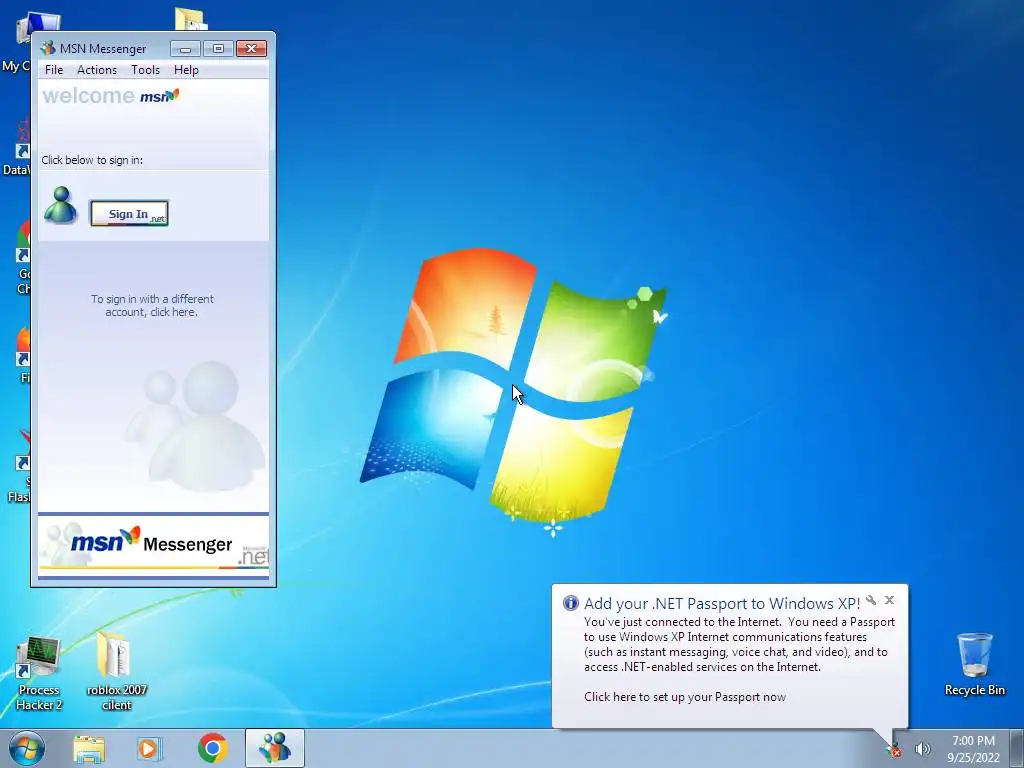Viewport: 1024px width, 768px height.
Task: Click the wrench options icon on the balloon
Action: tap(871, 600)
